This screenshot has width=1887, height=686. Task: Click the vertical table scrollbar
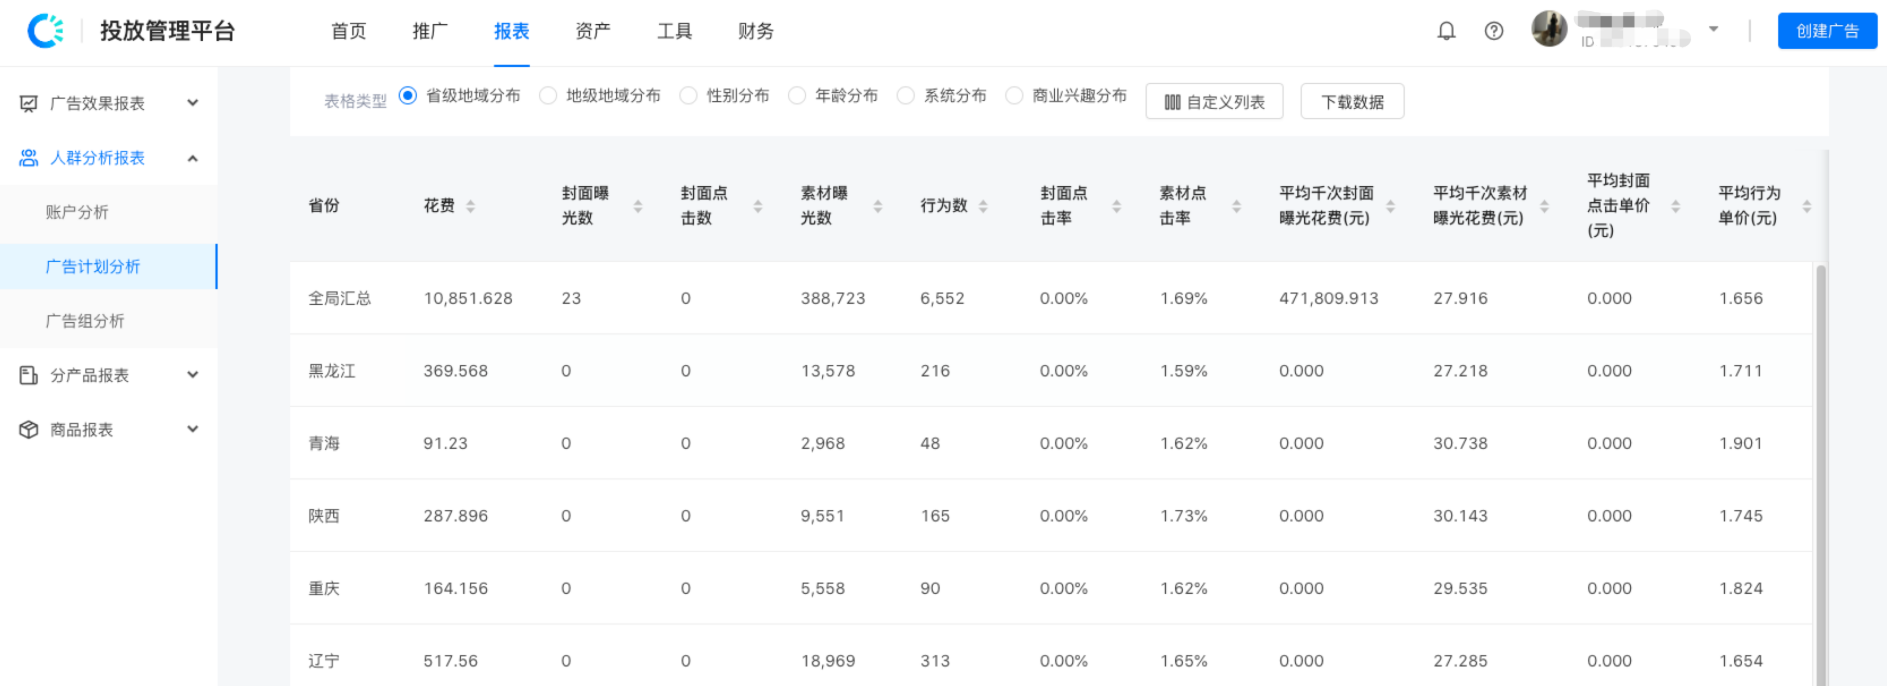(x=1821, y=475)
